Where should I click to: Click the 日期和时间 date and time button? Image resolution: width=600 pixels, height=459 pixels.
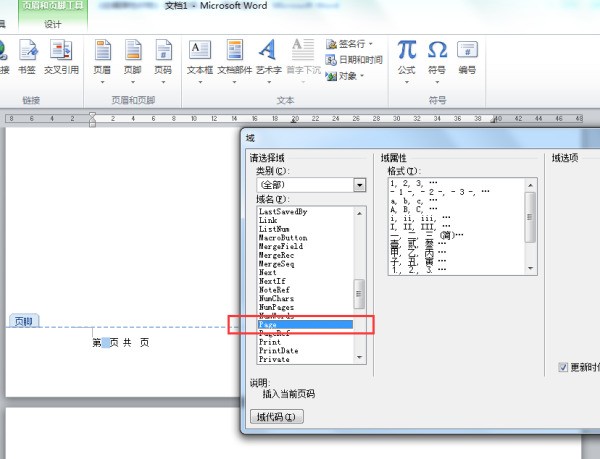pyautogui.click(x=354, y=60)
